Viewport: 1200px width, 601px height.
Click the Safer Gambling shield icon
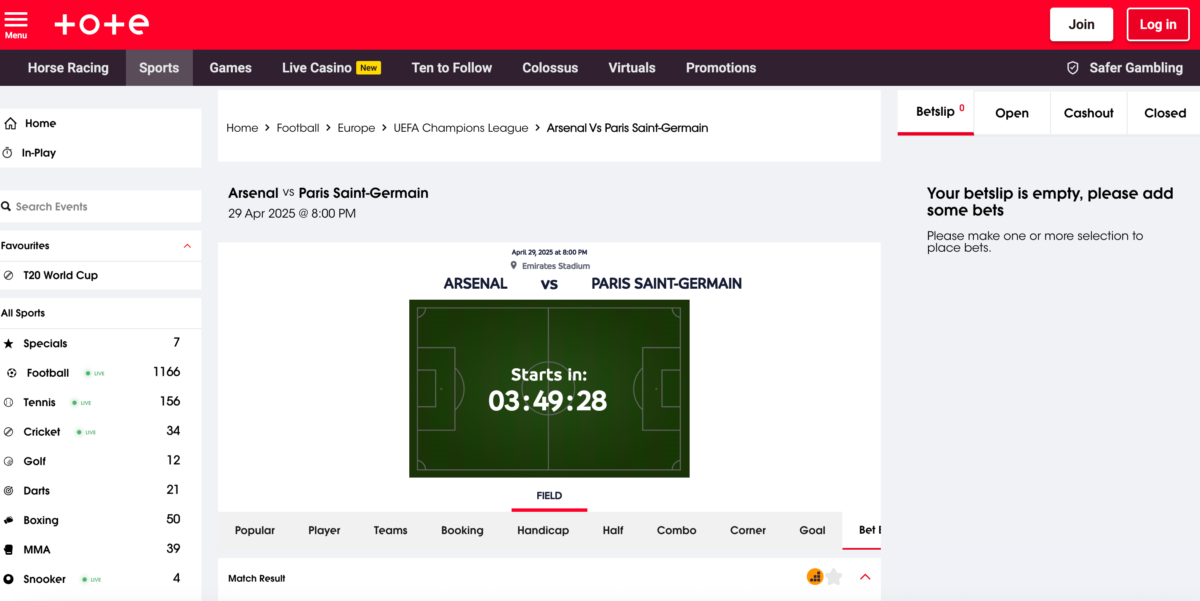[1073, 68]
